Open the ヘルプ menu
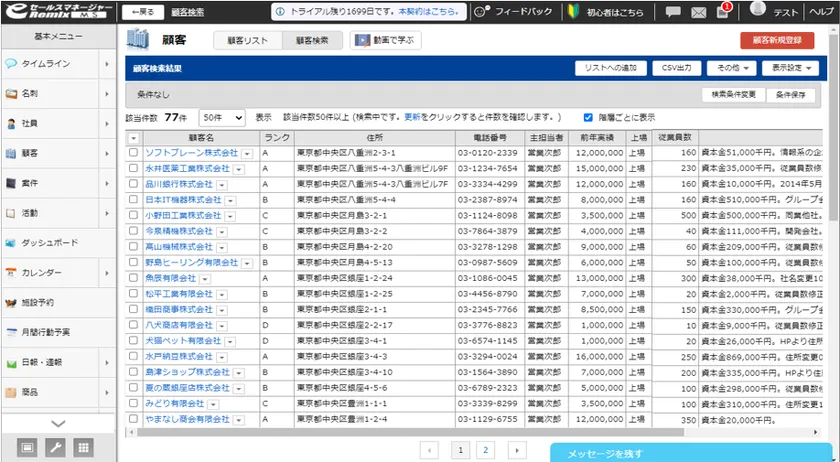 coord(822,12)
